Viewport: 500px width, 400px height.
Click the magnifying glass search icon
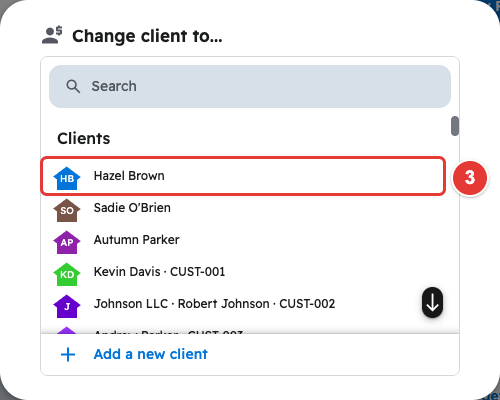(73, 86)
